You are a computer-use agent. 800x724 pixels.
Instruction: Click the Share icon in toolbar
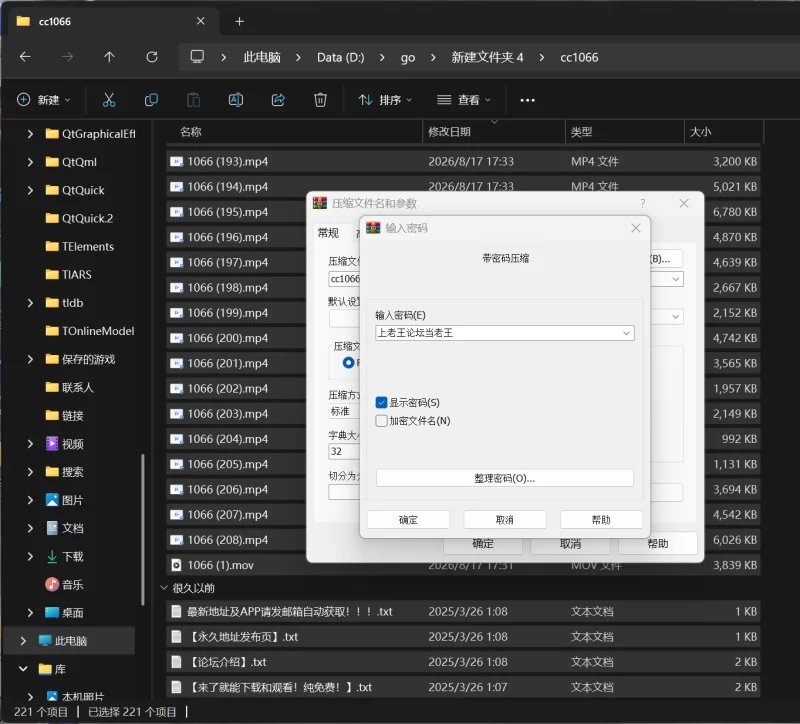(278, 100)
